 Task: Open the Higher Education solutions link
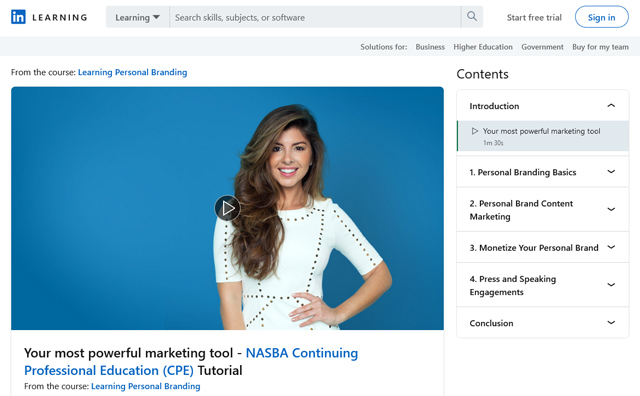[x=483, y=47]
